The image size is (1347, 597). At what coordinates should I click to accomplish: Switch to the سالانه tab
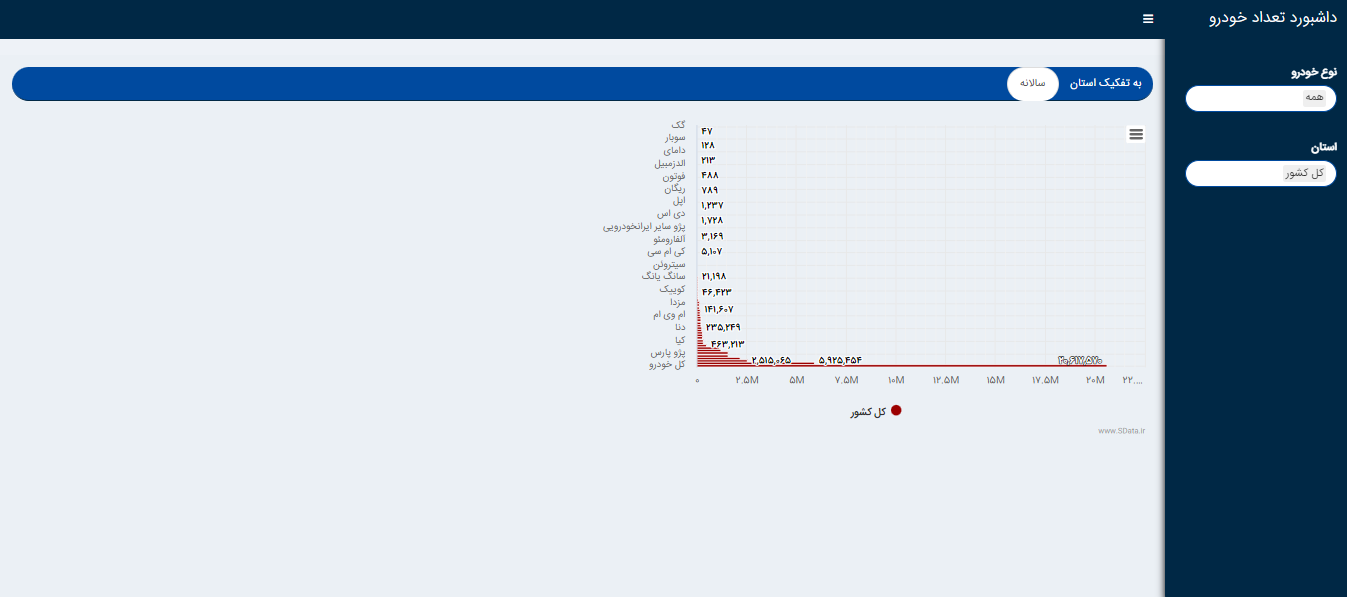(x=1032, y=83)
